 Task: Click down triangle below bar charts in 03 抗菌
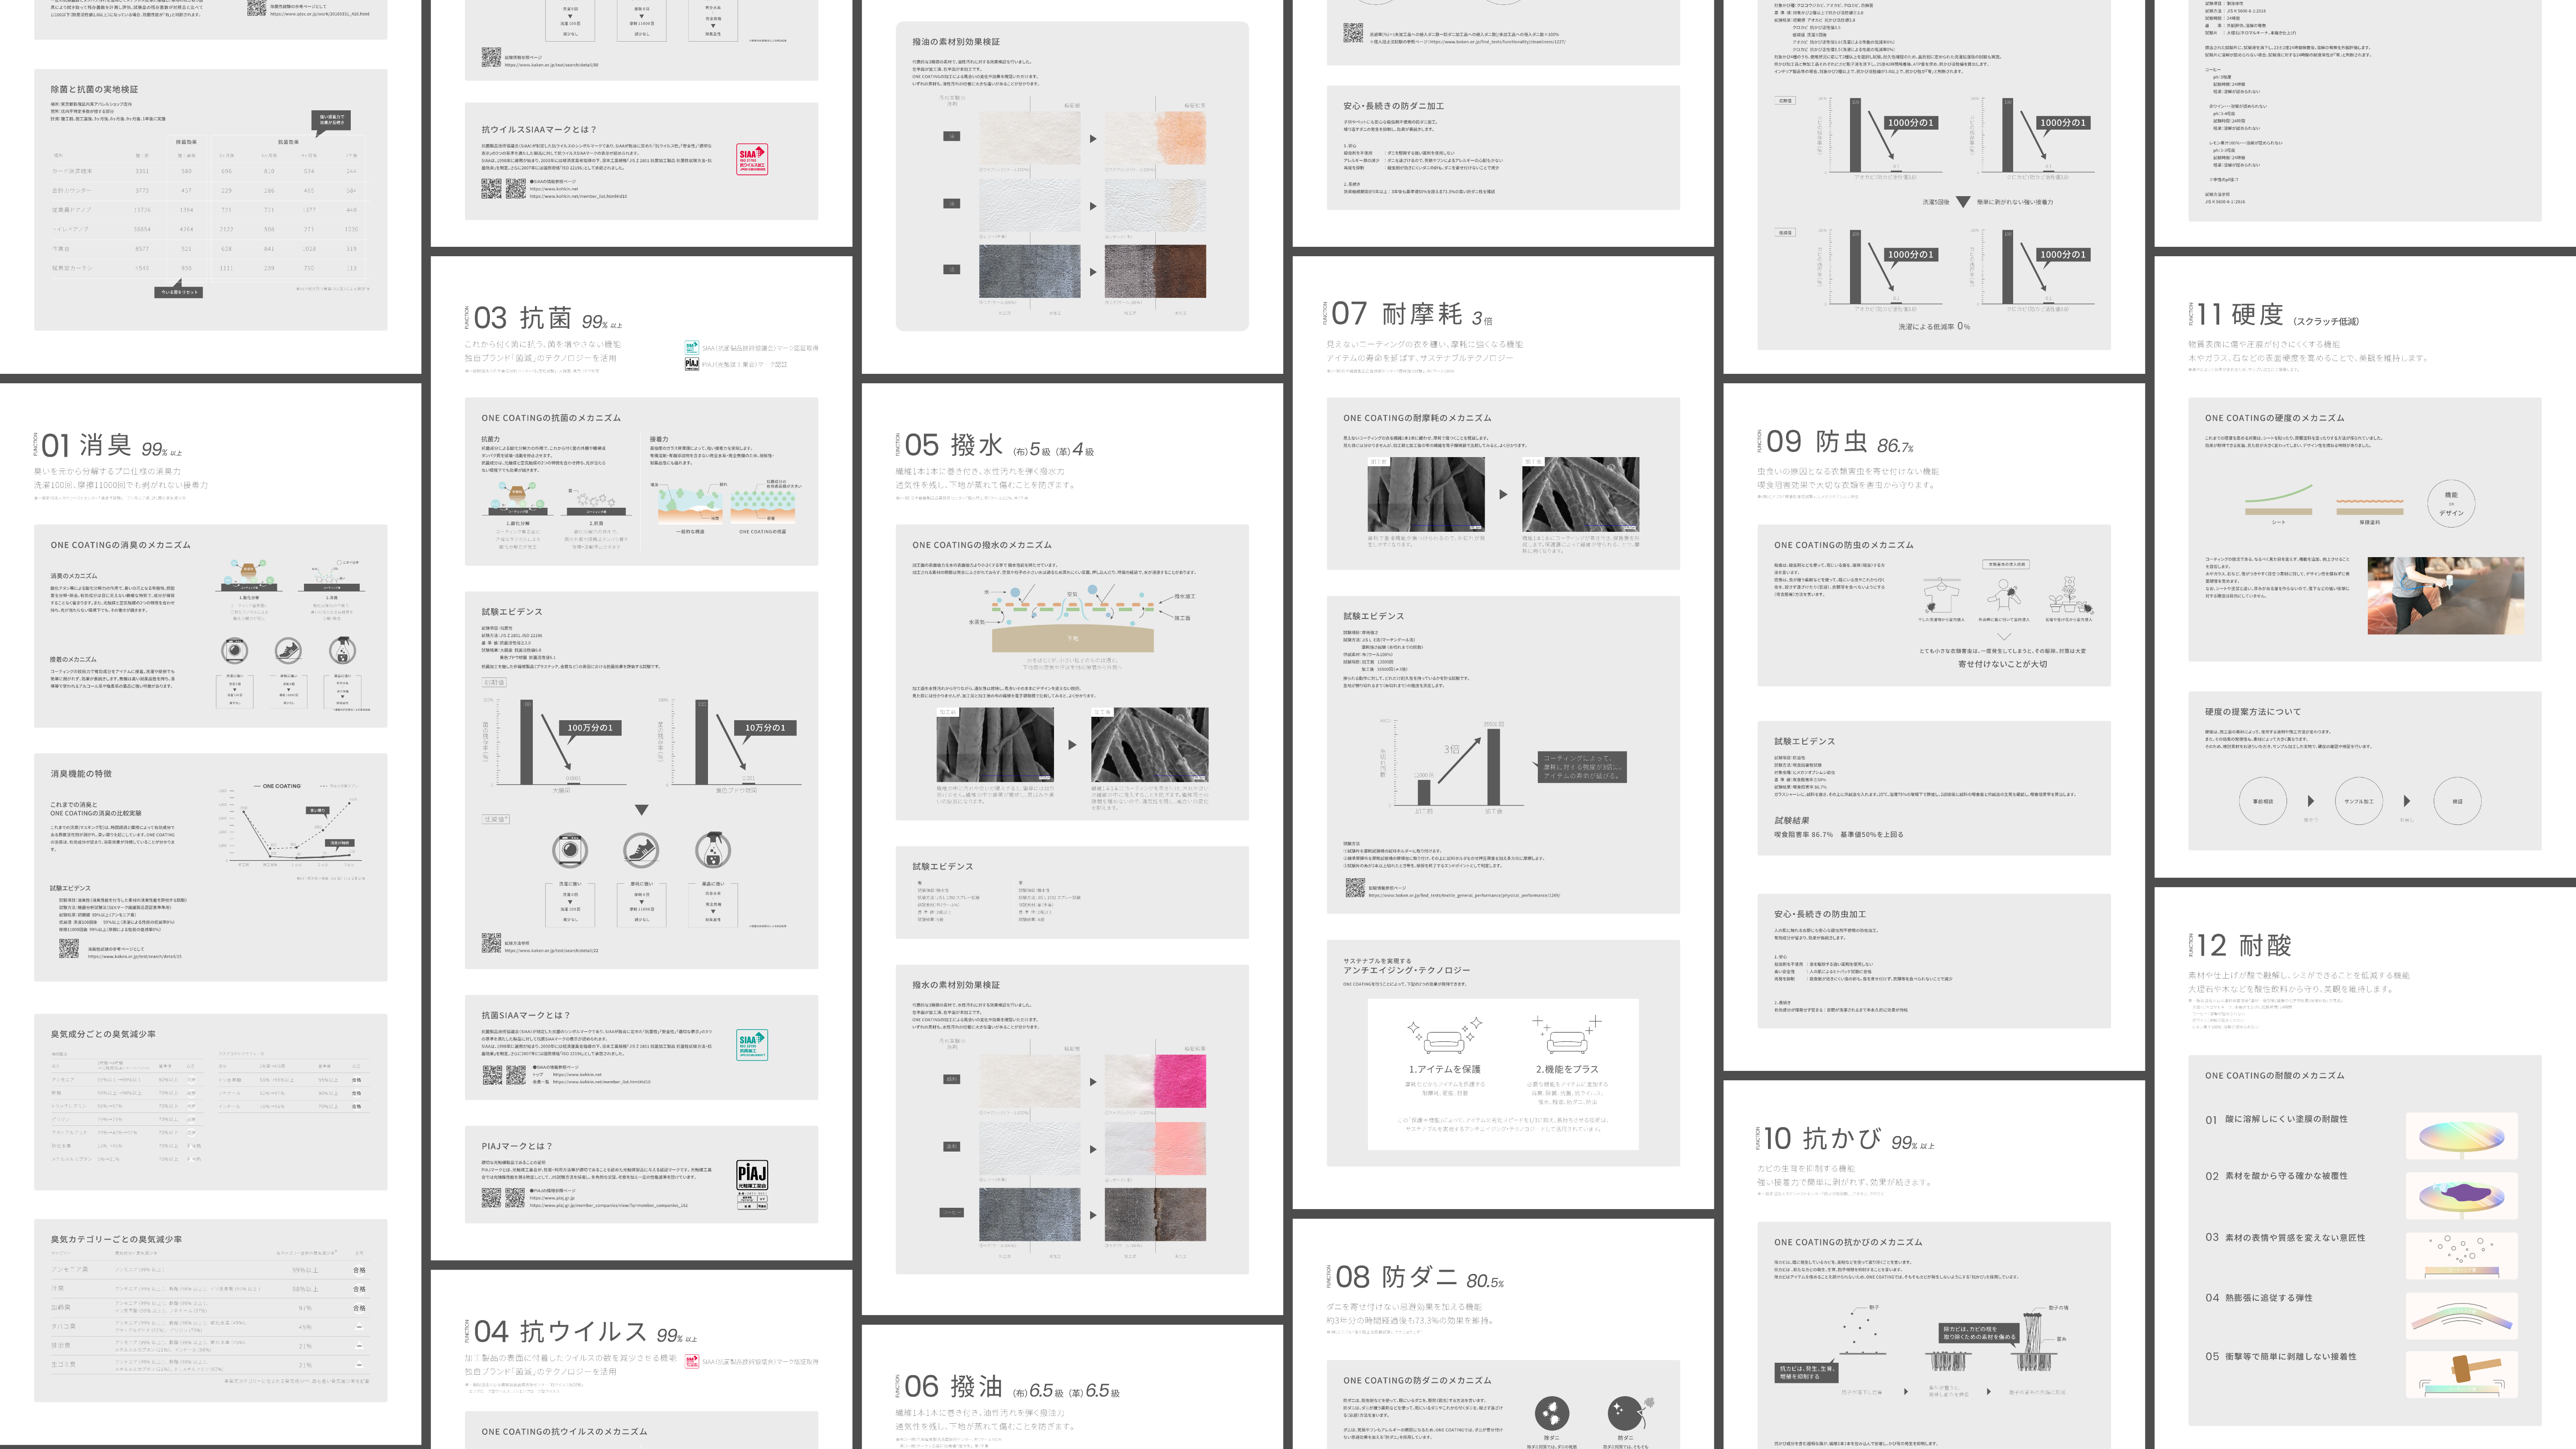641,809
